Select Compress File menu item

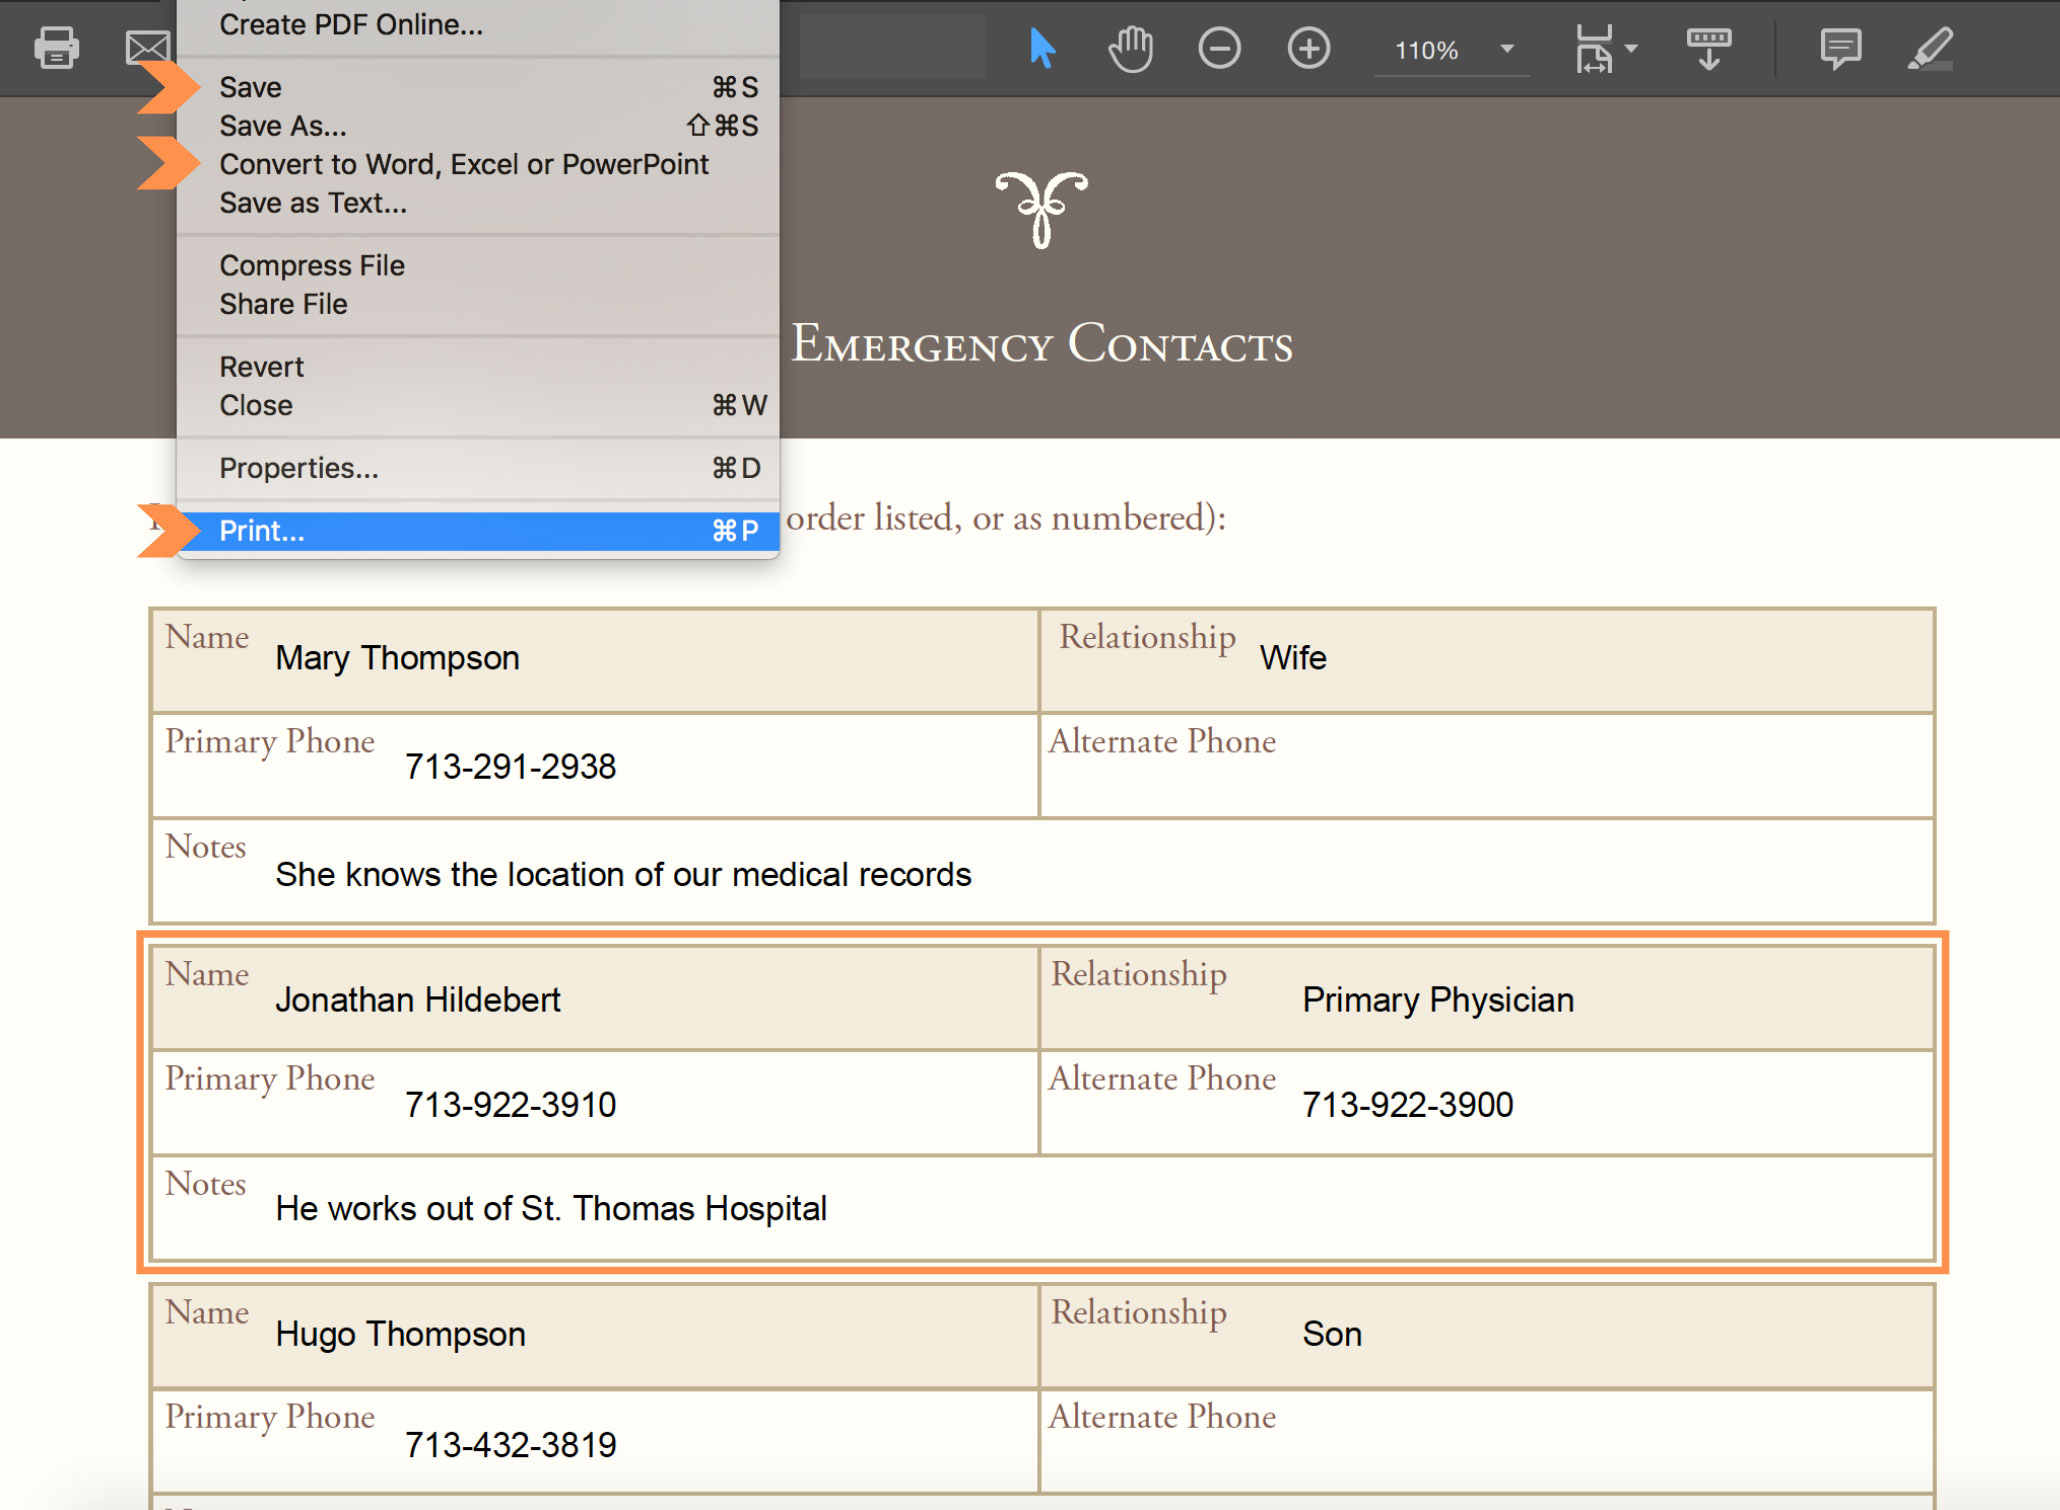(478, 265)
